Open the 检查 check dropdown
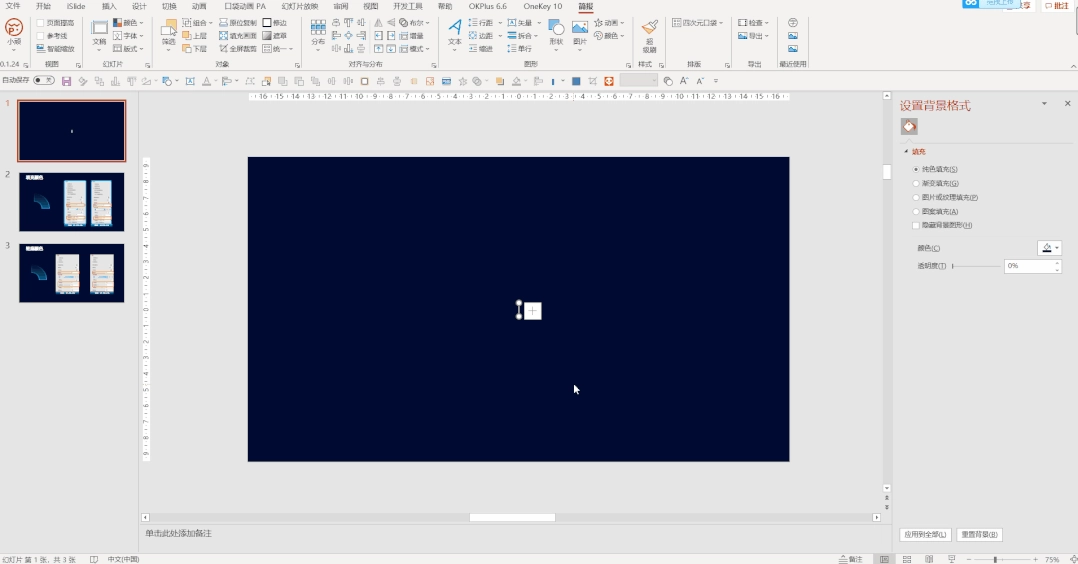This screenshot has width=1078, height=564. pyautogui.click(x=754, y=23)
